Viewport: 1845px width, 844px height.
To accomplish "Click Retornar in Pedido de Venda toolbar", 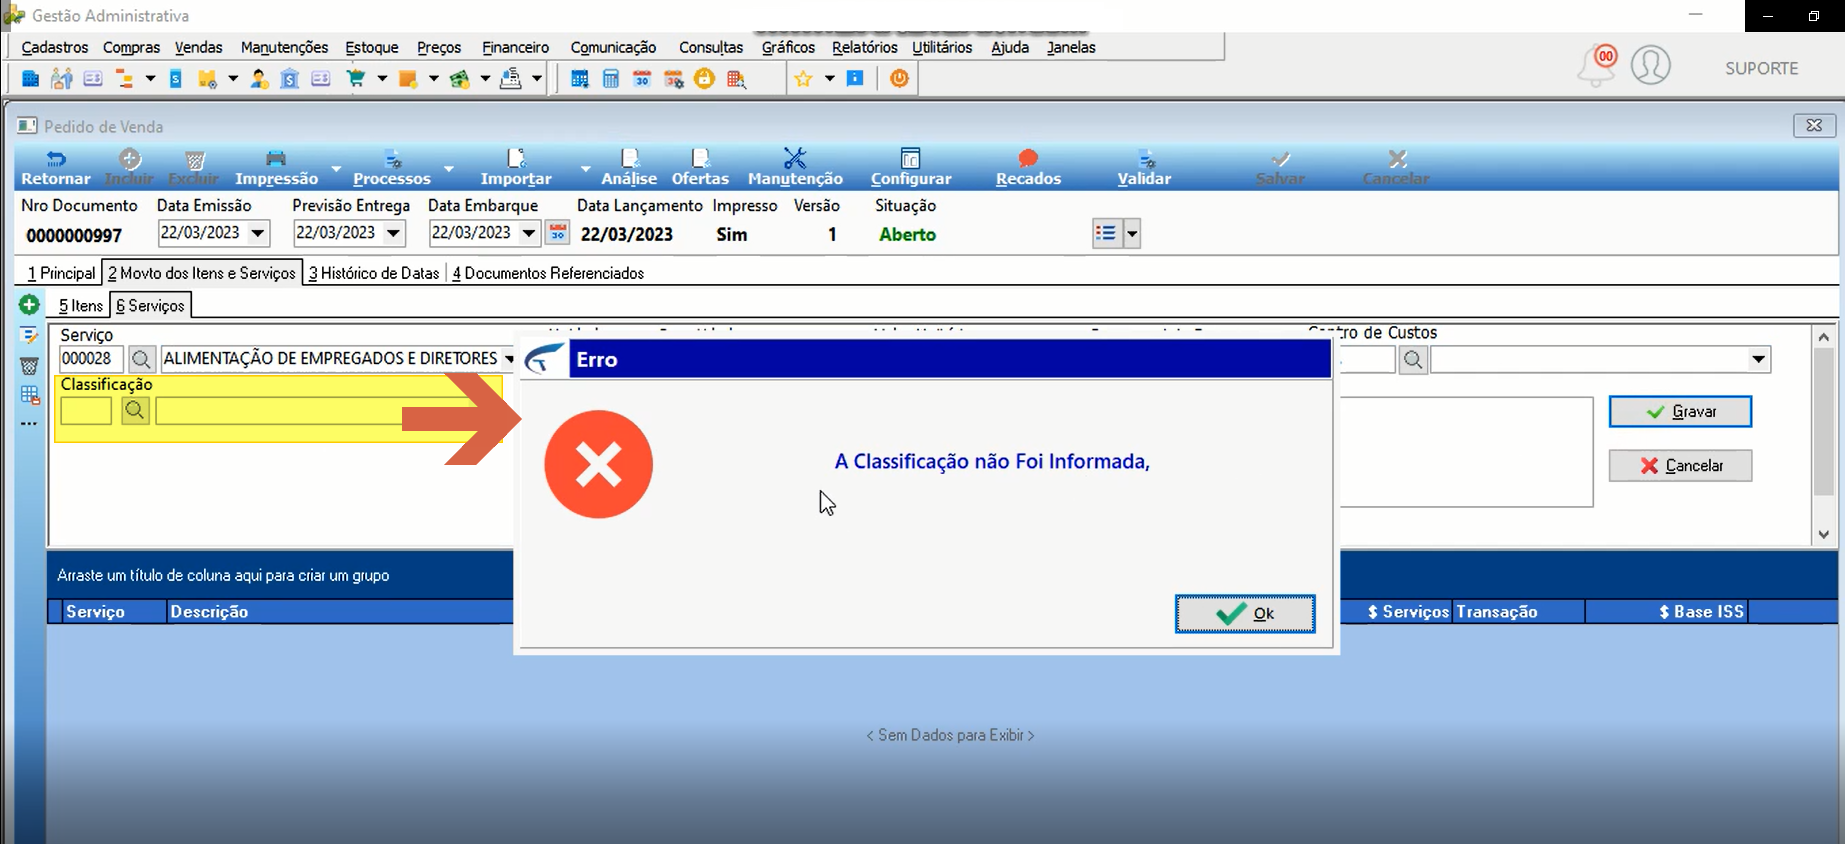I will coord(56,168).
